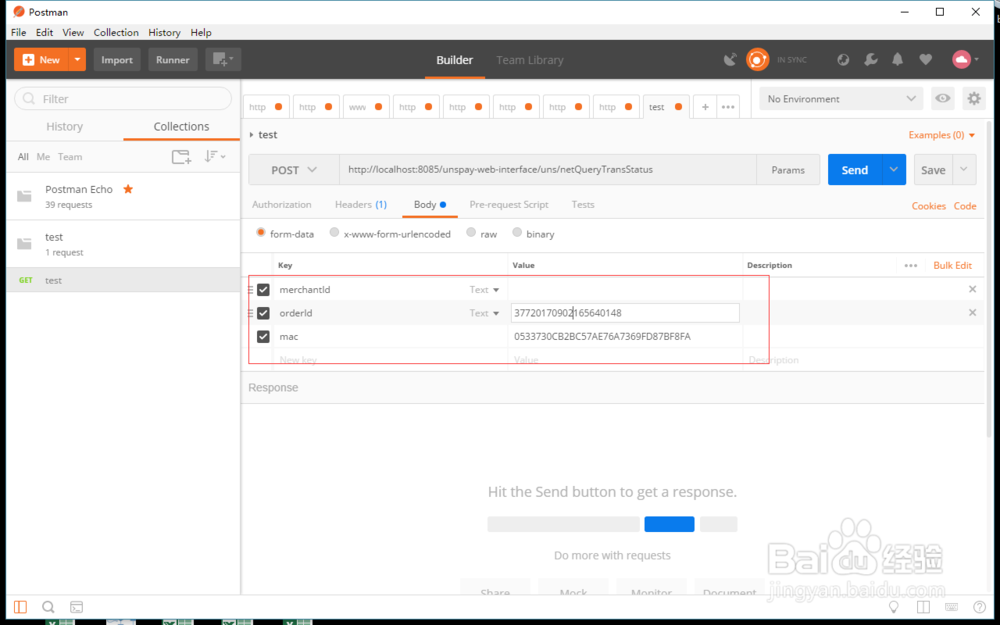
Task: Click the heart icon in header
Action: (x=925, y=59)
